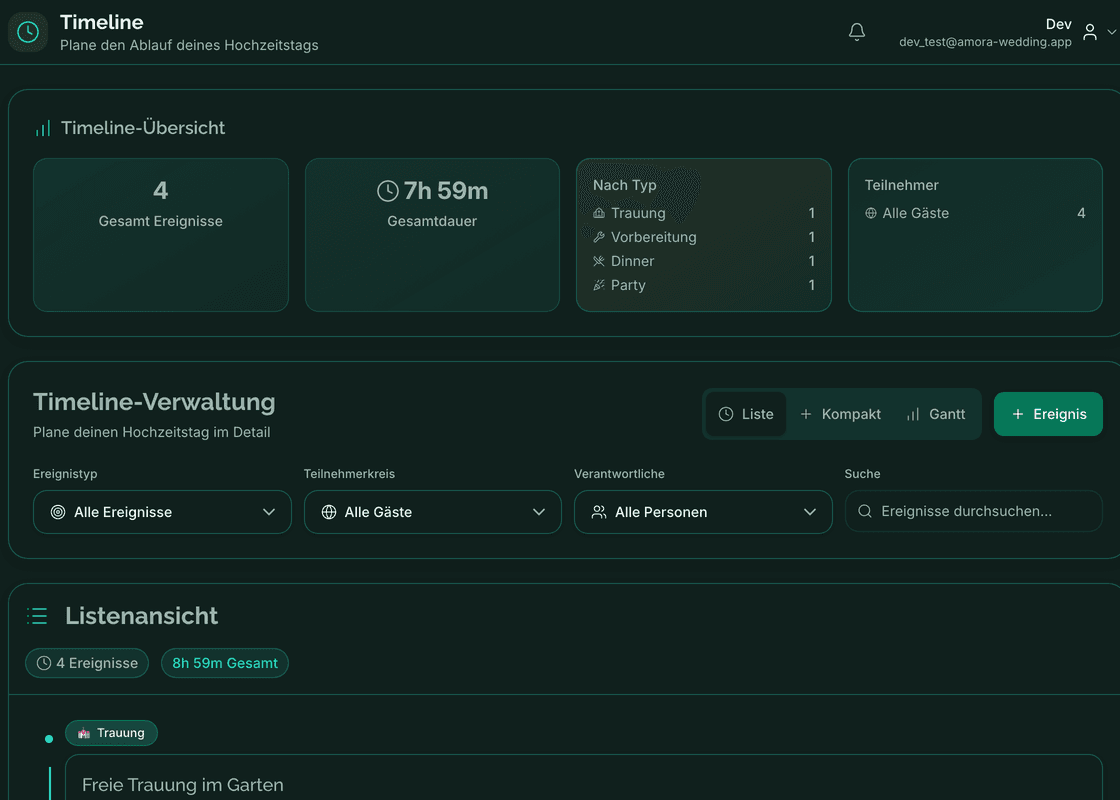Click the chevron of the Alle Ereignisse dropdown
Screen dimensions: 1120x800
click(x=269, y=512)
